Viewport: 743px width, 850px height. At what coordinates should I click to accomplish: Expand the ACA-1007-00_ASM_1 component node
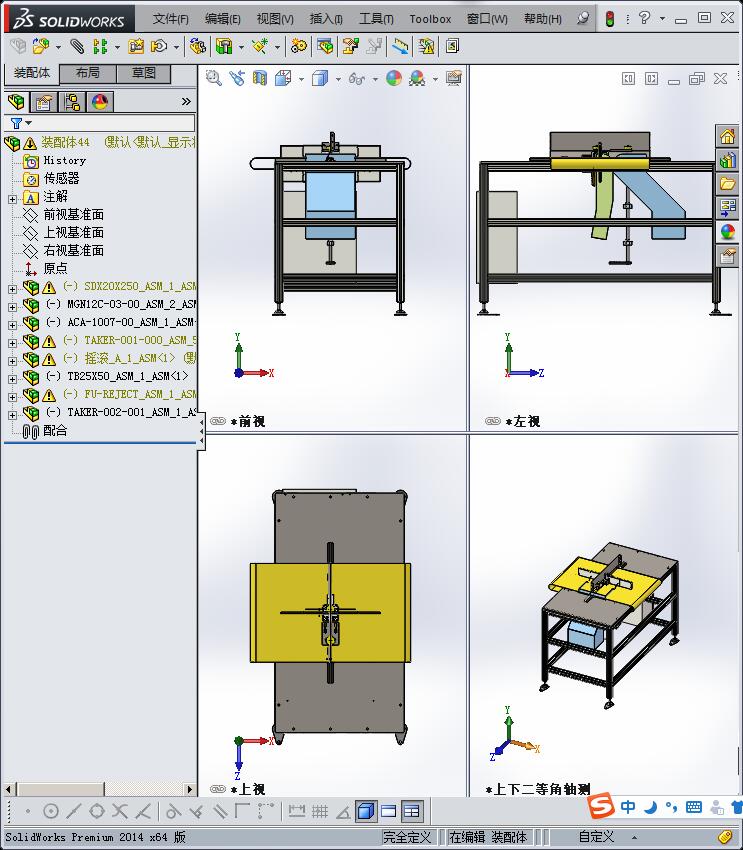[x=12, y=325]
